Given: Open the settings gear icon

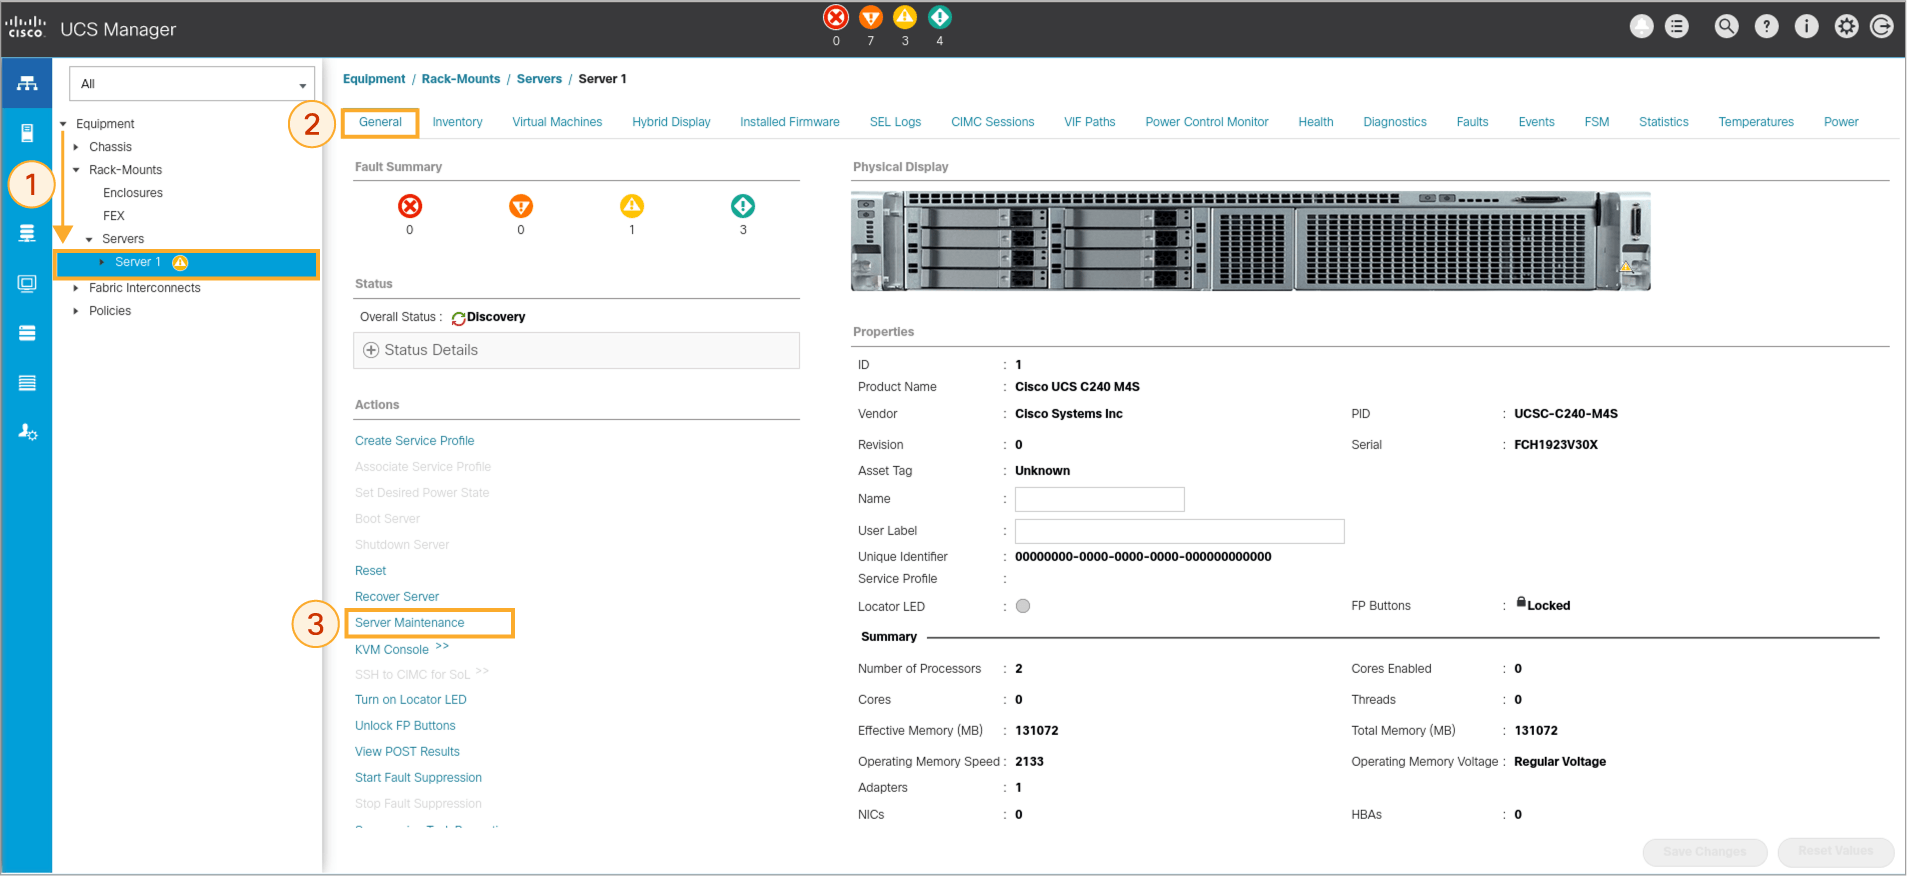Looking at the screenshot, I should click(1846, 27).
